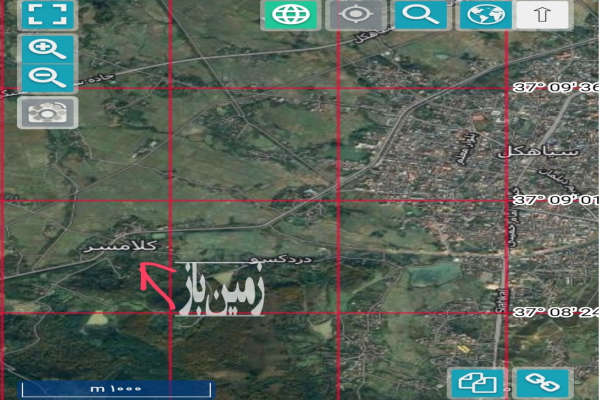
Task: Locate my position with crosshair icon
Action: click(x=355, y=15)
